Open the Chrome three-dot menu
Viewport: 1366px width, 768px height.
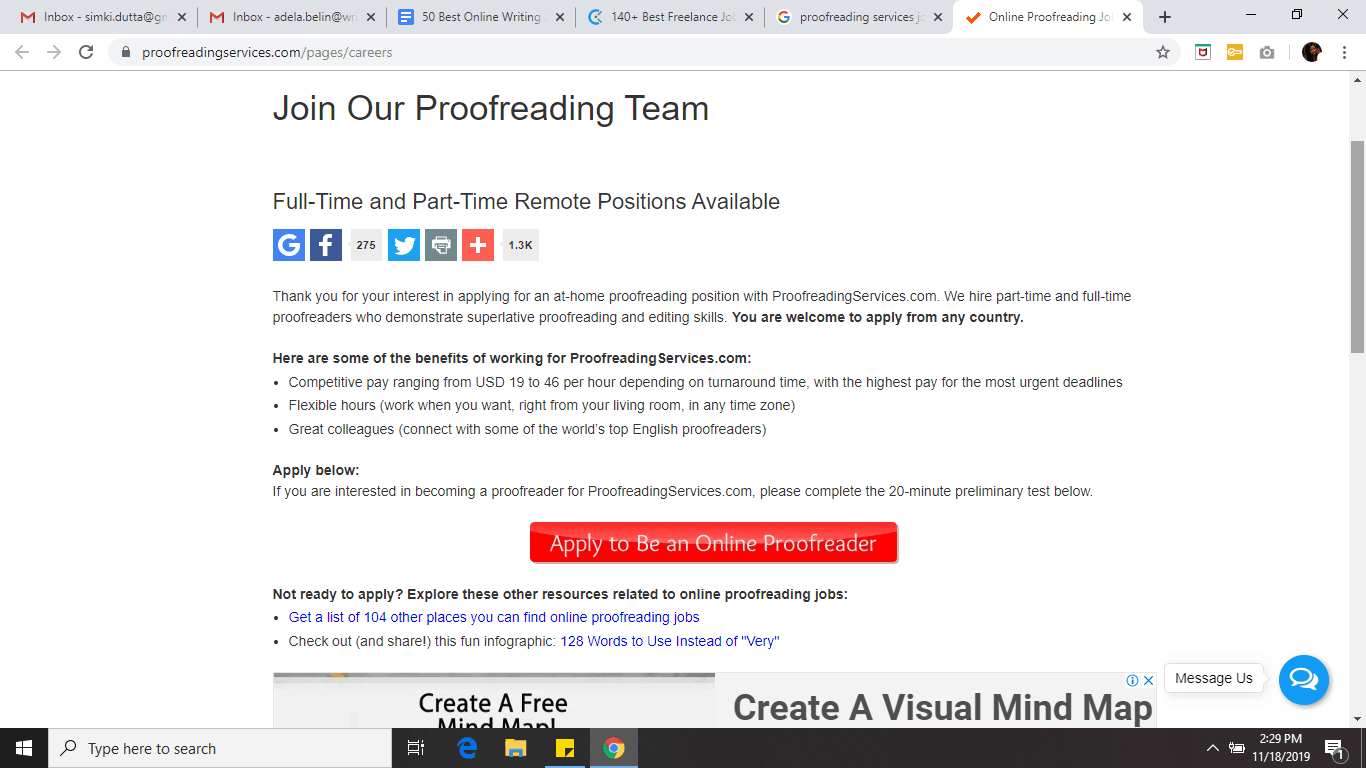pyautogui.click(x=1344, y=52)
